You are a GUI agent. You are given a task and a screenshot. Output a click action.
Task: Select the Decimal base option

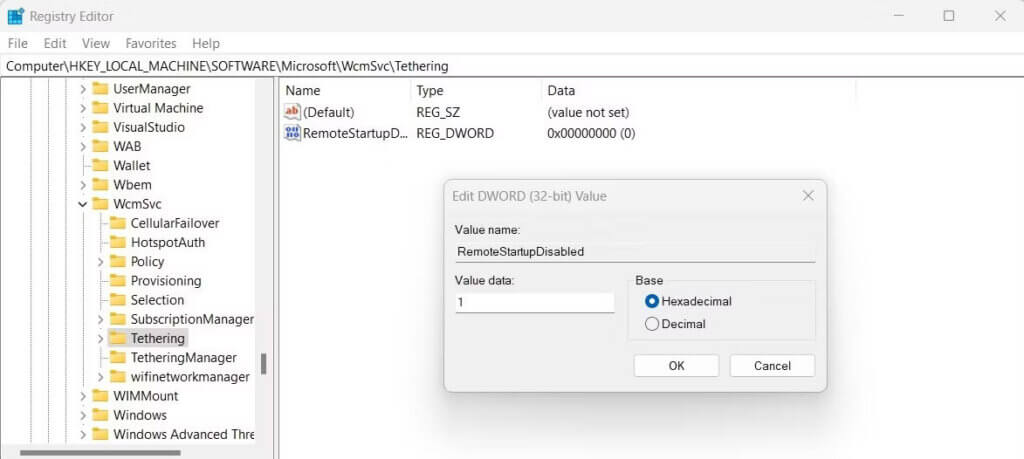point(652,324)
